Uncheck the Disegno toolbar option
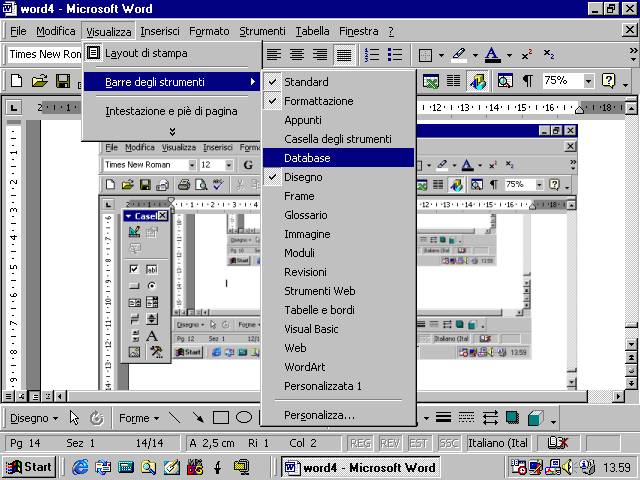This screenshot has width=640, height=480. coord(338,177)
